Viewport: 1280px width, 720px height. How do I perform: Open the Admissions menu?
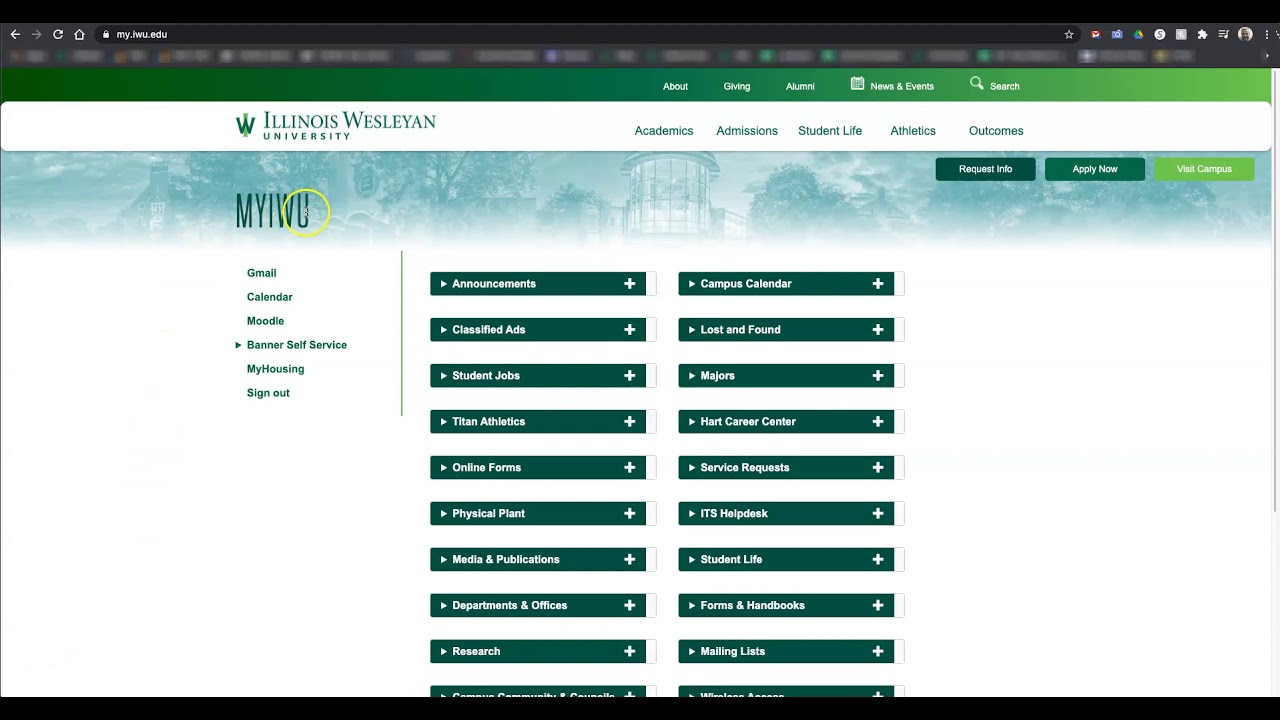[x=747, y=131]
